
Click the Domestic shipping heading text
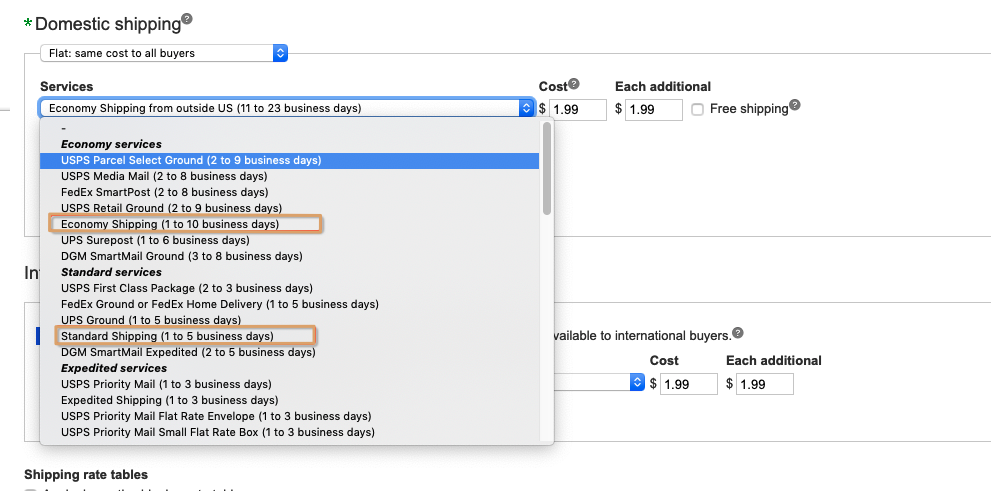point(108,24)
